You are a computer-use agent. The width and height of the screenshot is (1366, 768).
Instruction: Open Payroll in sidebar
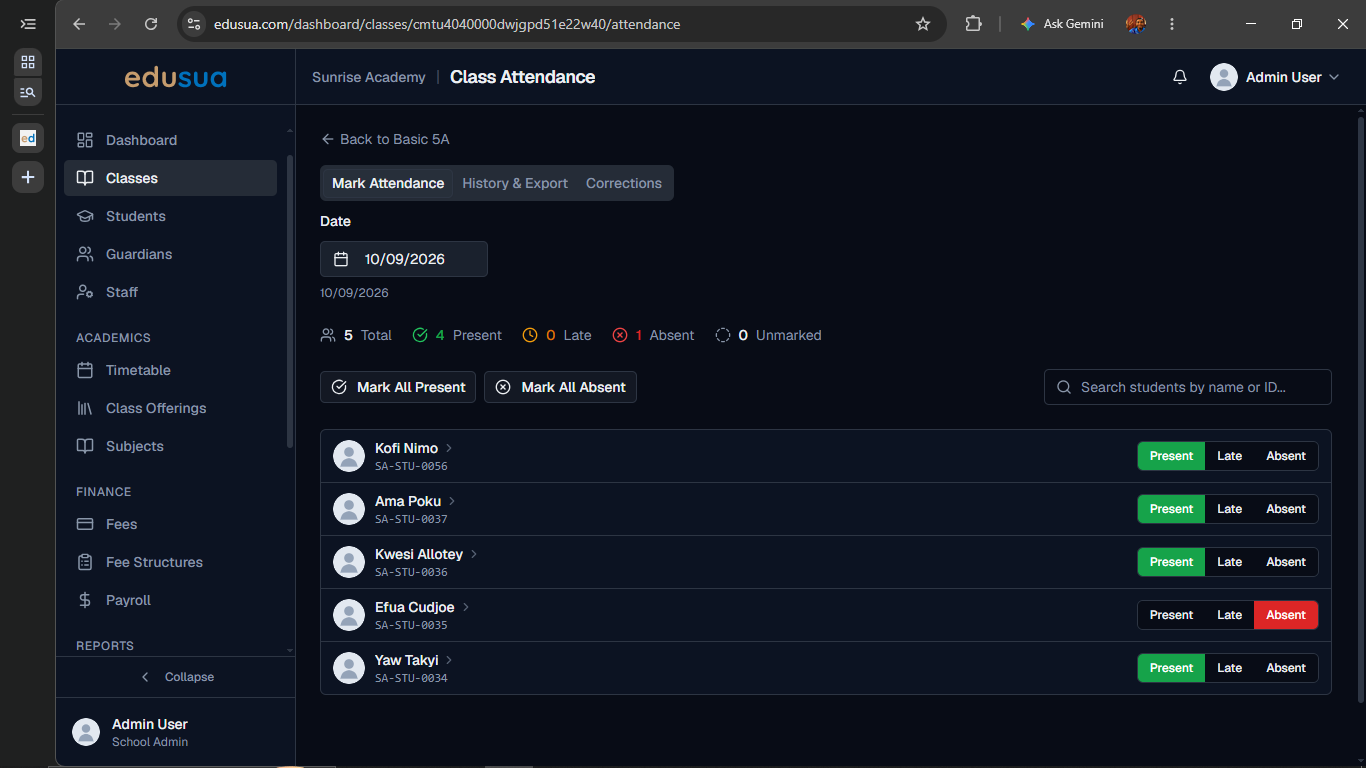click(170, 600)
